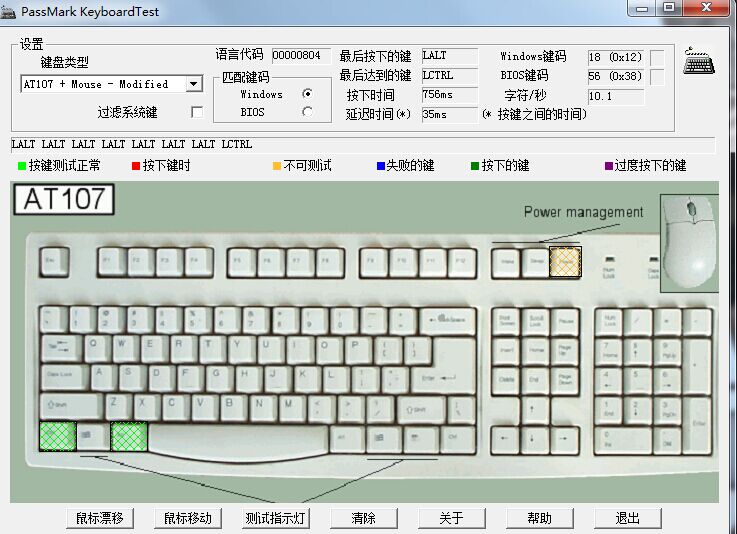Click the 测试指示灯 button
The width and height of the screenshot is (737, 534).
(276, 518)
